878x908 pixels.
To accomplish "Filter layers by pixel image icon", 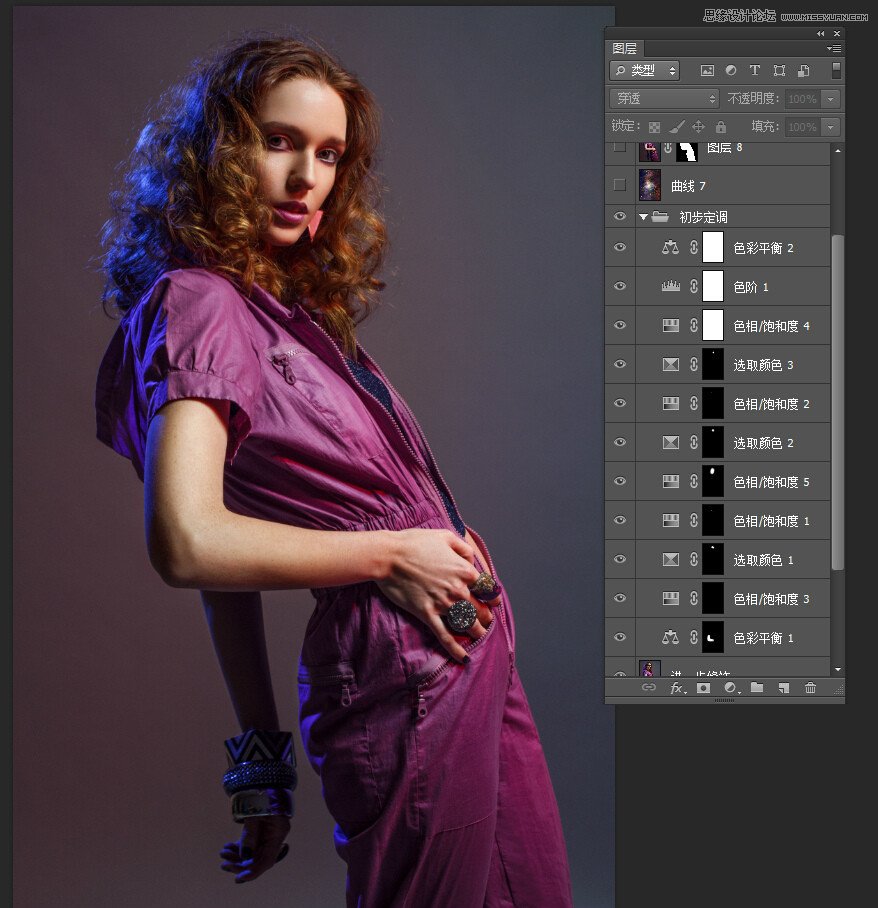I will click(x=707, y=70).
